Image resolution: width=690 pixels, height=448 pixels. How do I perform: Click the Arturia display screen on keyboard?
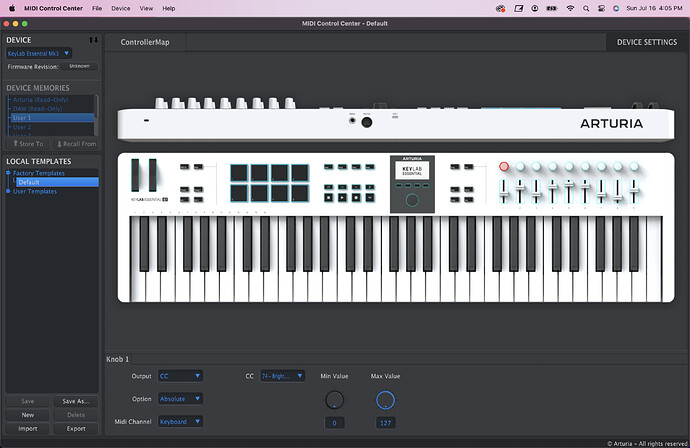click(x=412, y=172)
